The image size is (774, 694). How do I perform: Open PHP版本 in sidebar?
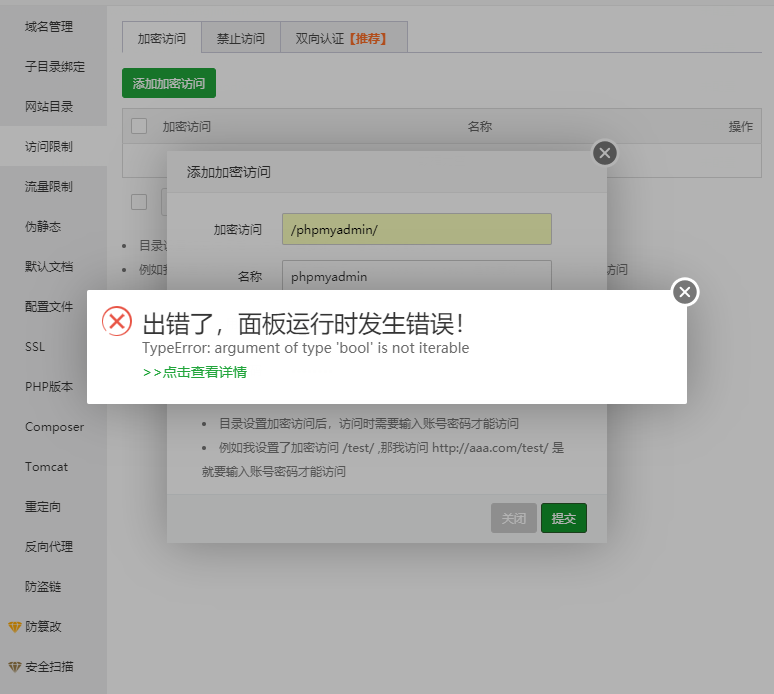click(49, 386)
